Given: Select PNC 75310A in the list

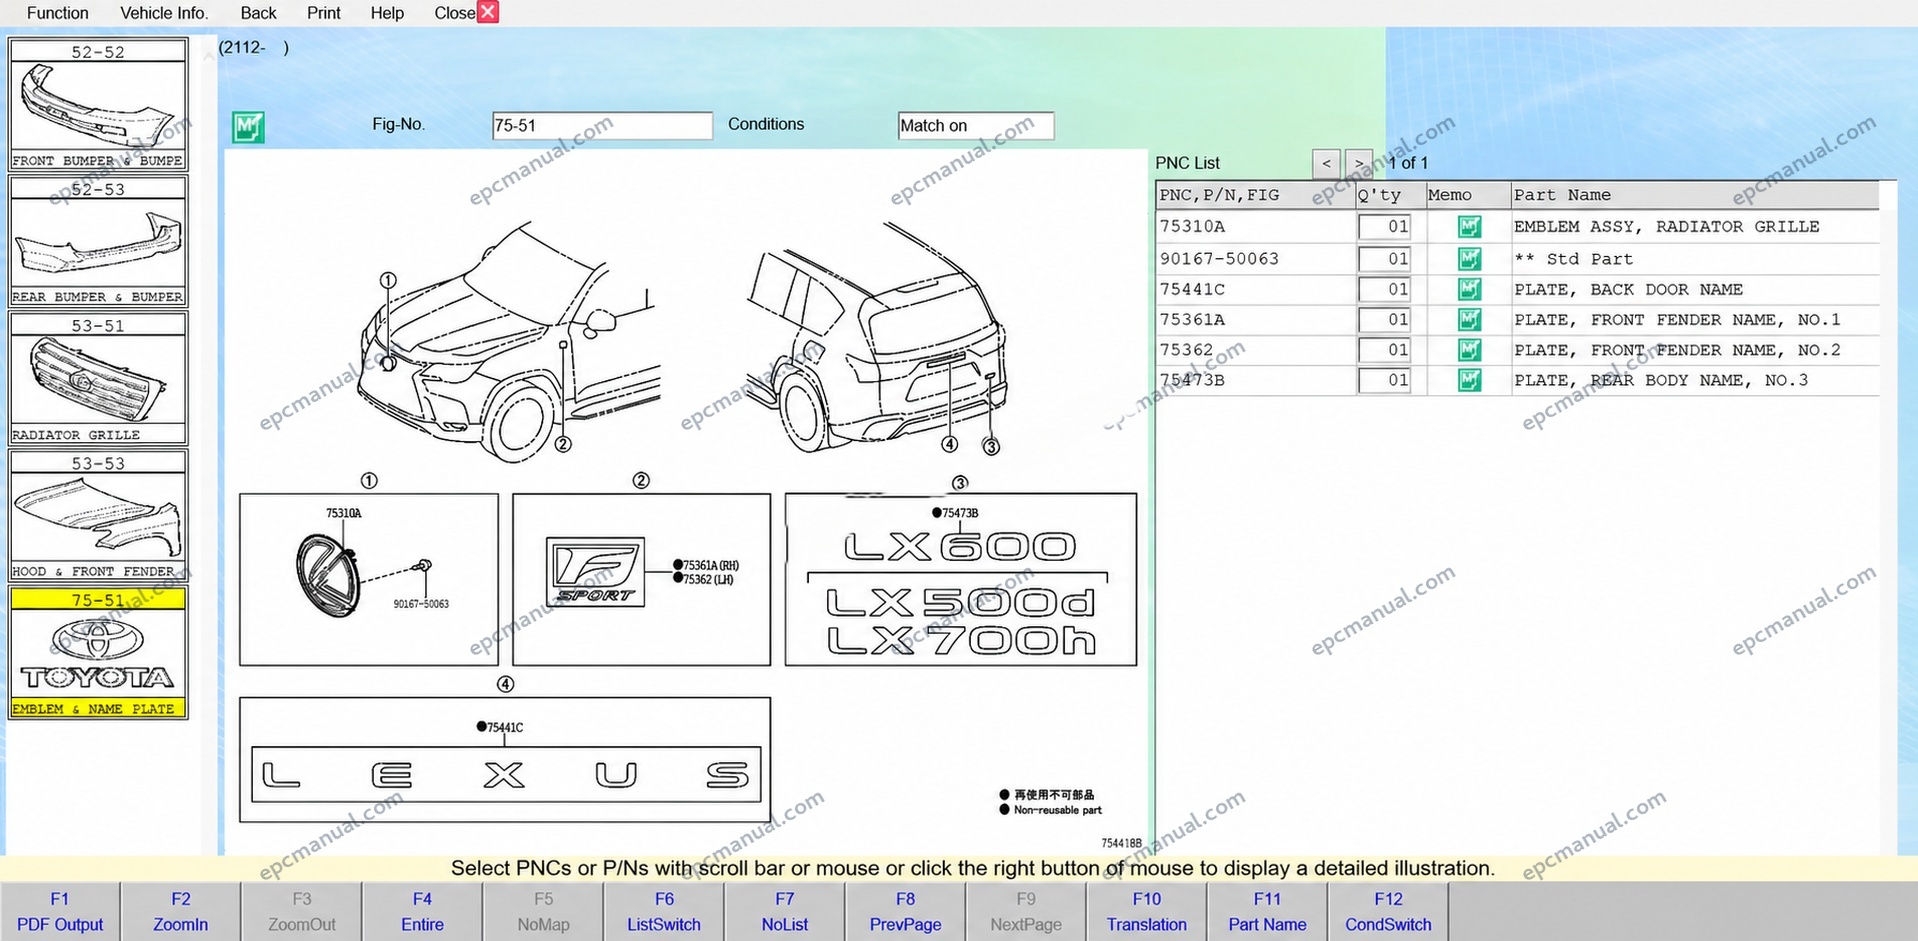Looking at the screenshot, I should click(x=1192, y=227).
